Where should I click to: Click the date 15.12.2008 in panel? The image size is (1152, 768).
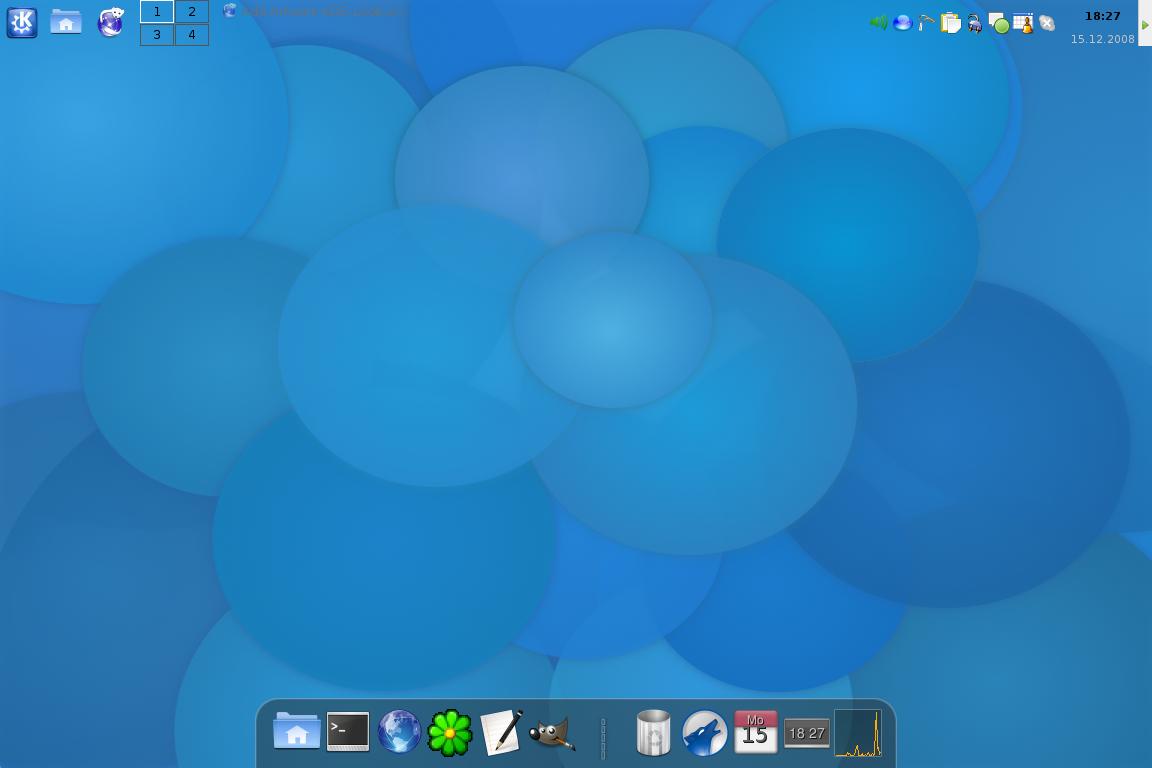1102,39
